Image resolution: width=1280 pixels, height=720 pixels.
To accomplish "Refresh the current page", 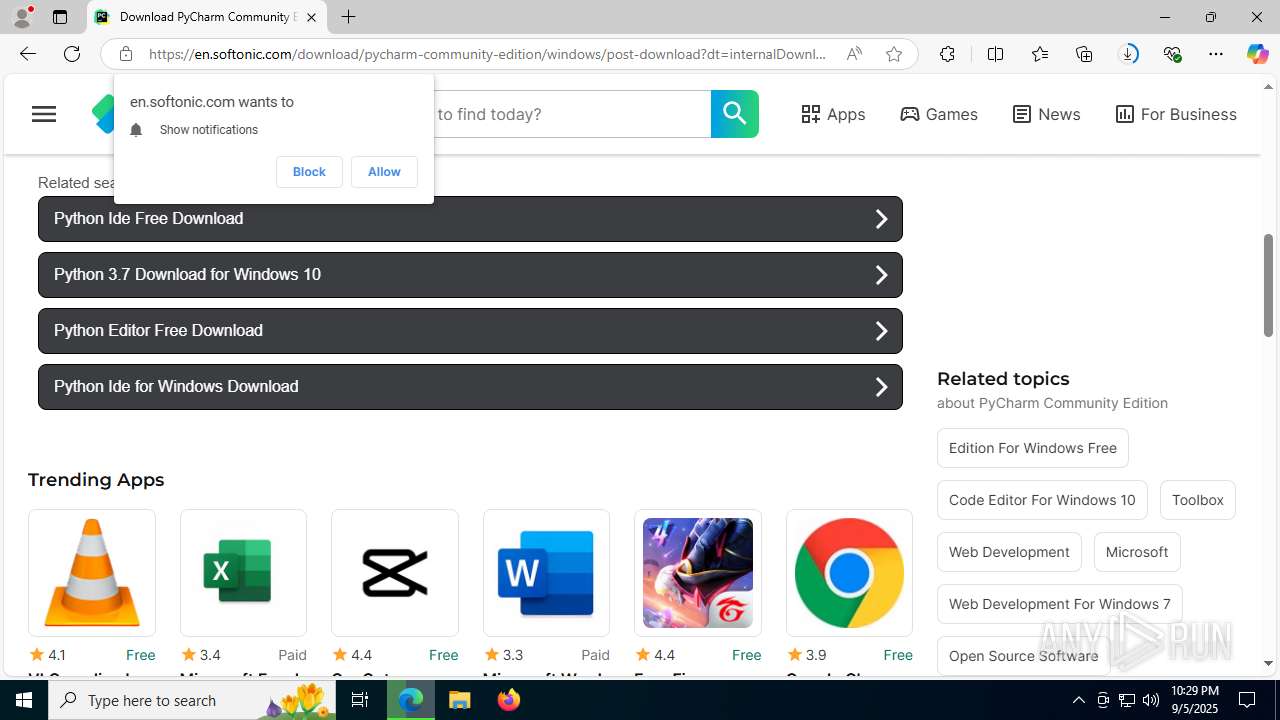I will click(72, 54).
